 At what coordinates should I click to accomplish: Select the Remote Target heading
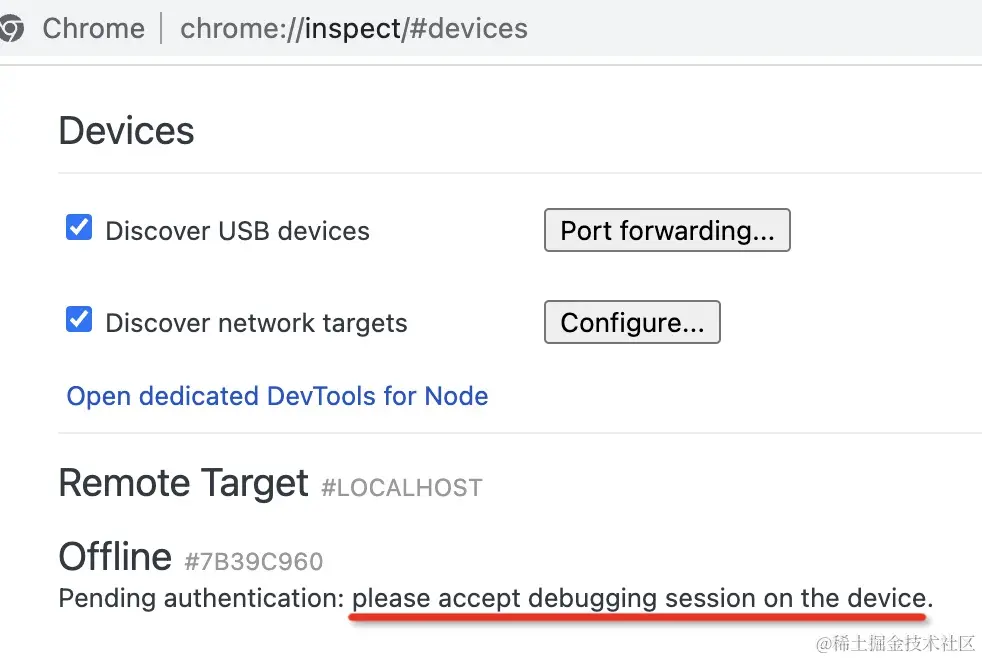183,483
